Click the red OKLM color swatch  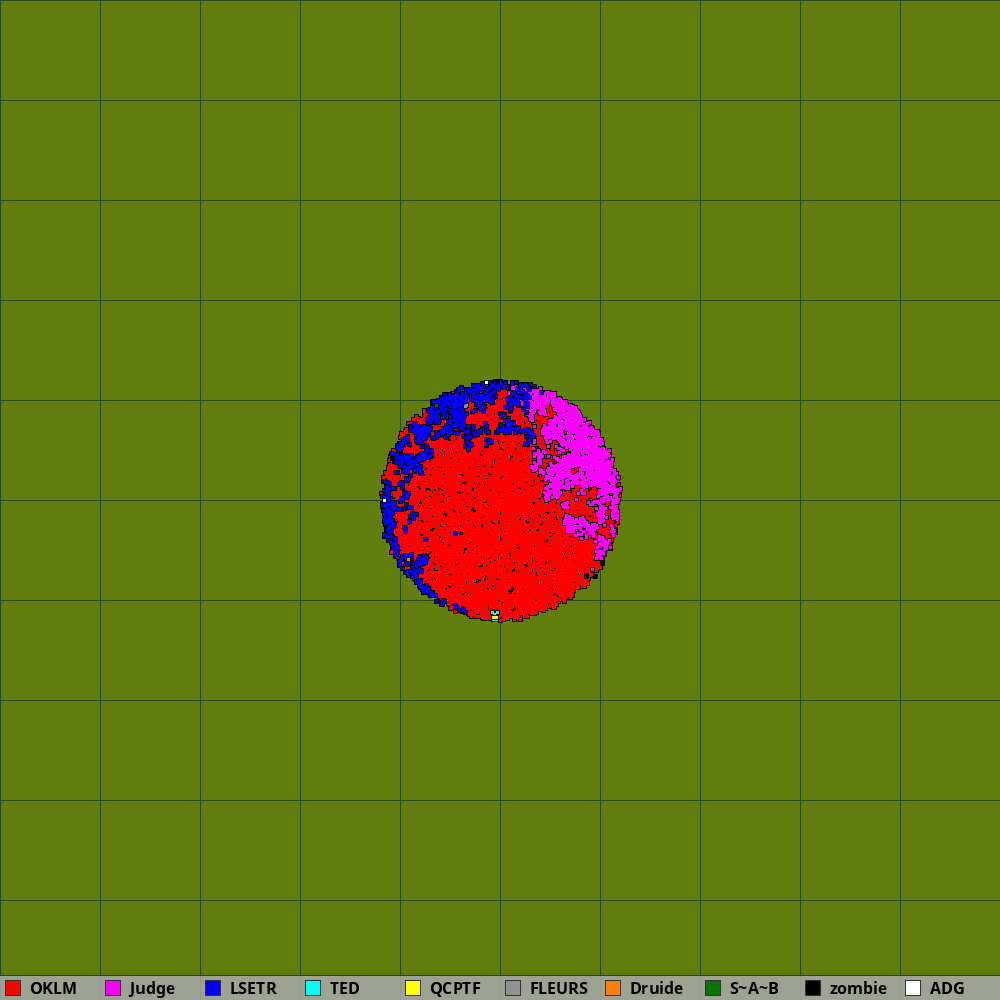tap(13, 988)
